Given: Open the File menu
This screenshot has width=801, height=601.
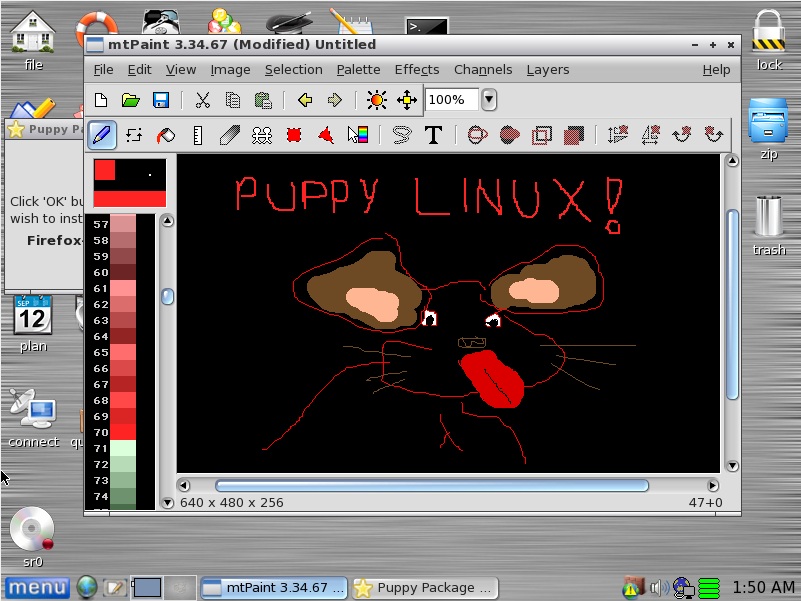Looking at the screenshot, I should (x=103, y=70).
